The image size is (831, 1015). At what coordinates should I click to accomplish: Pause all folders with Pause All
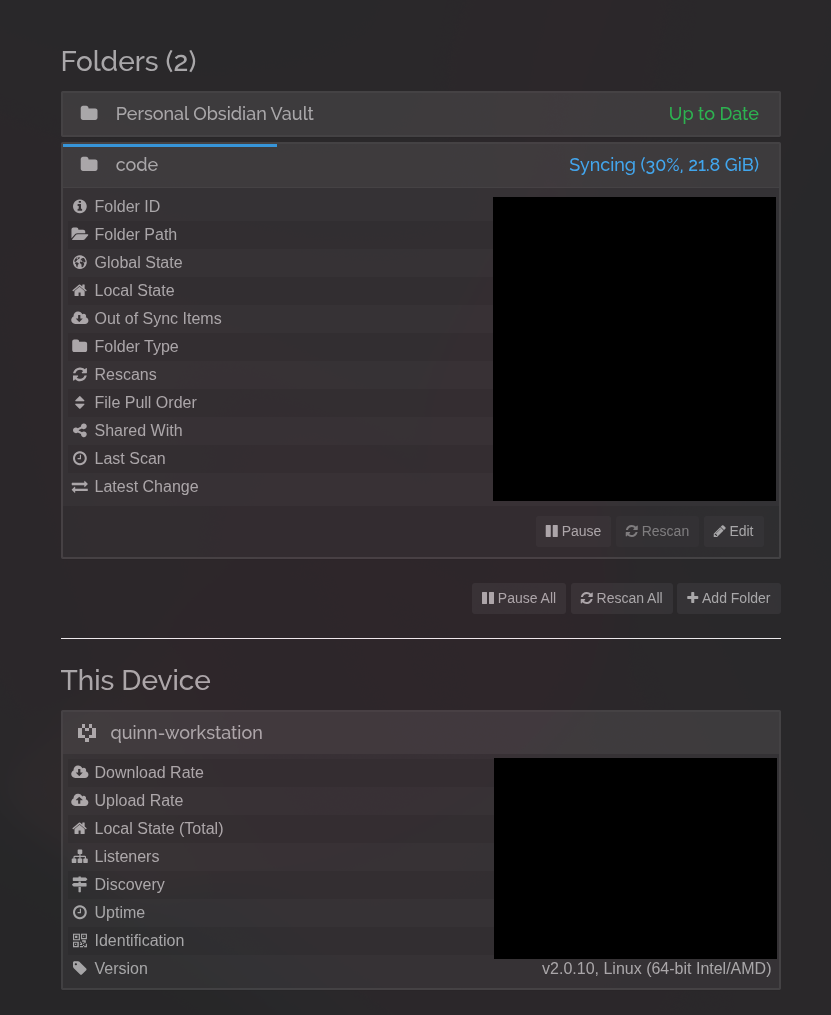click(x=519, y=598)
